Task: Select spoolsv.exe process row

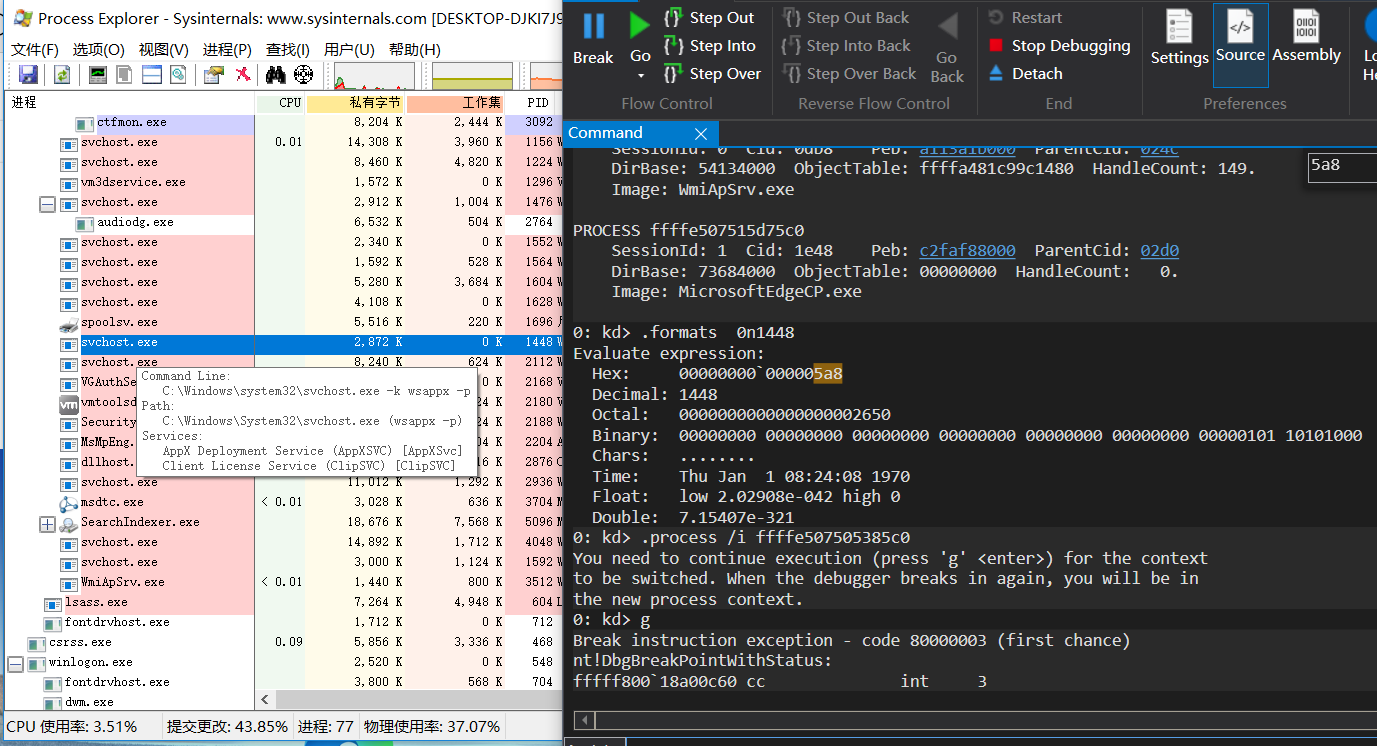Action: 281,322
